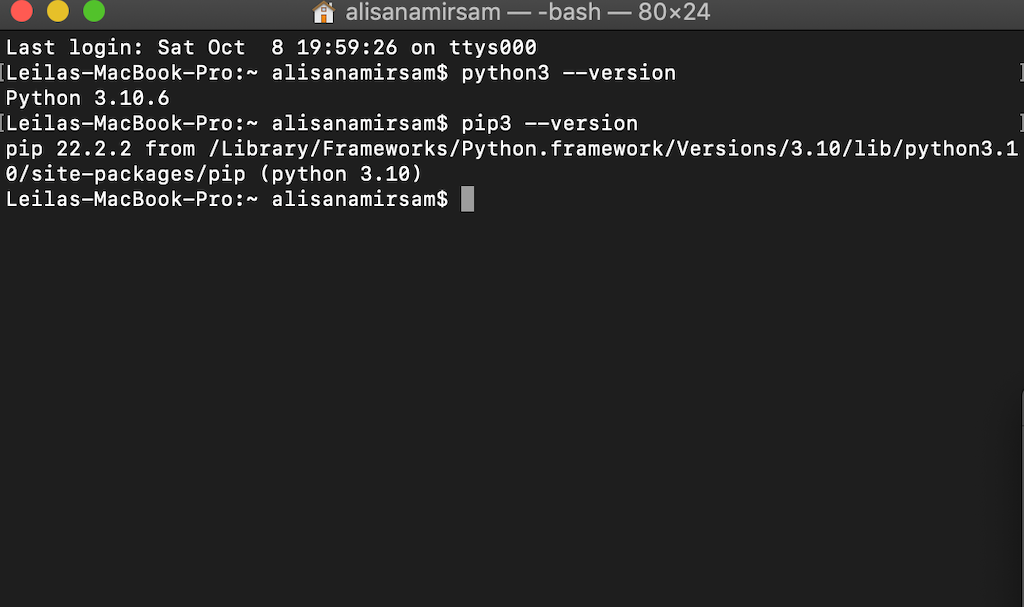
Task: Click the right bracket mark on python3 line
Action: [x=1020, y=73]
